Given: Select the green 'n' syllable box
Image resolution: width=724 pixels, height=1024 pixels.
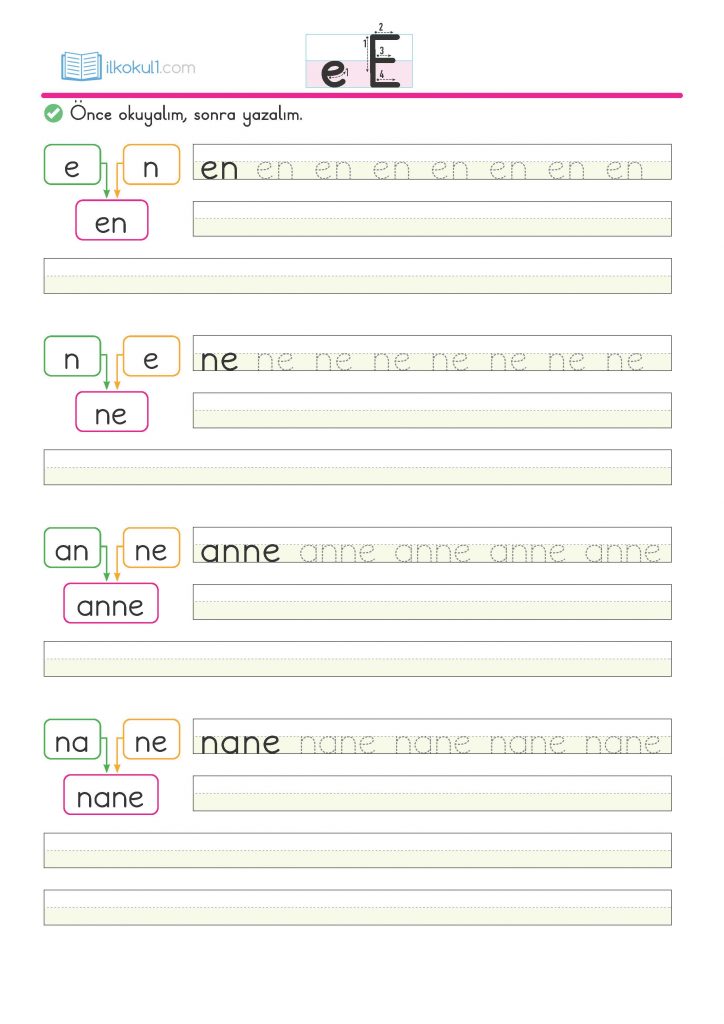Looking at the screenshot, I should (x=72, y=357).
